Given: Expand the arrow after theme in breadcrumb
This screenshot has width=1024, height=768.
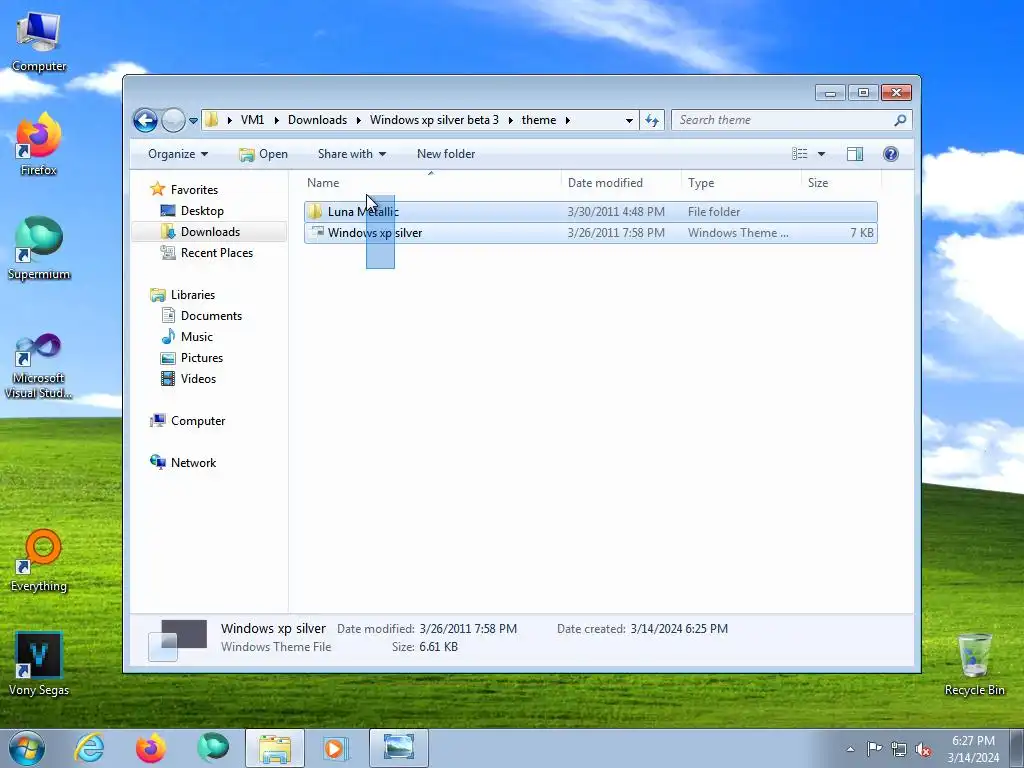Looking at the screenshot, I should click(x=568, y=120).
